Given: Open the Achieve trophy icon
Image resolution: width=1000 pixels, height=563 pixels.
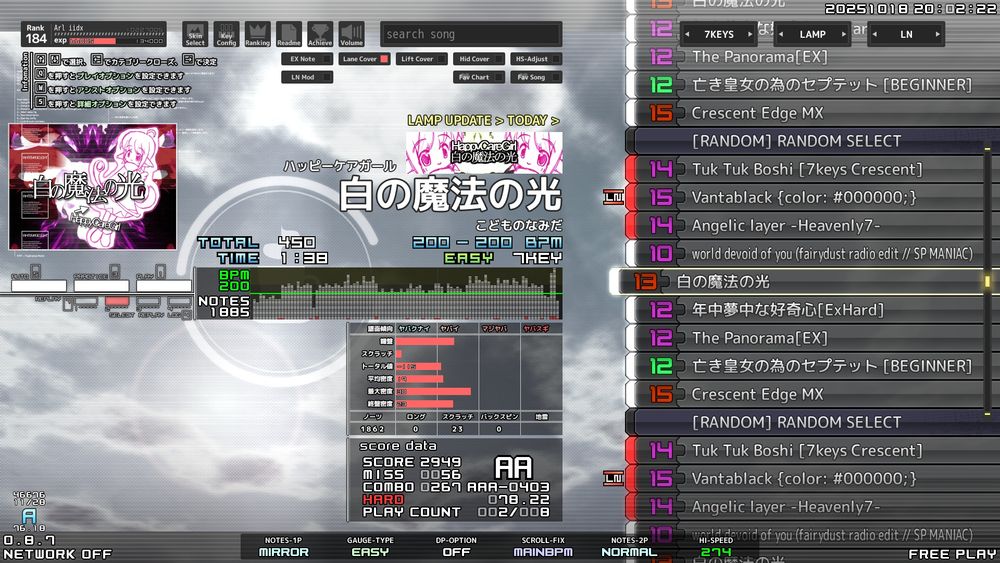Looking at the screenshot, I should coord(320,34).
